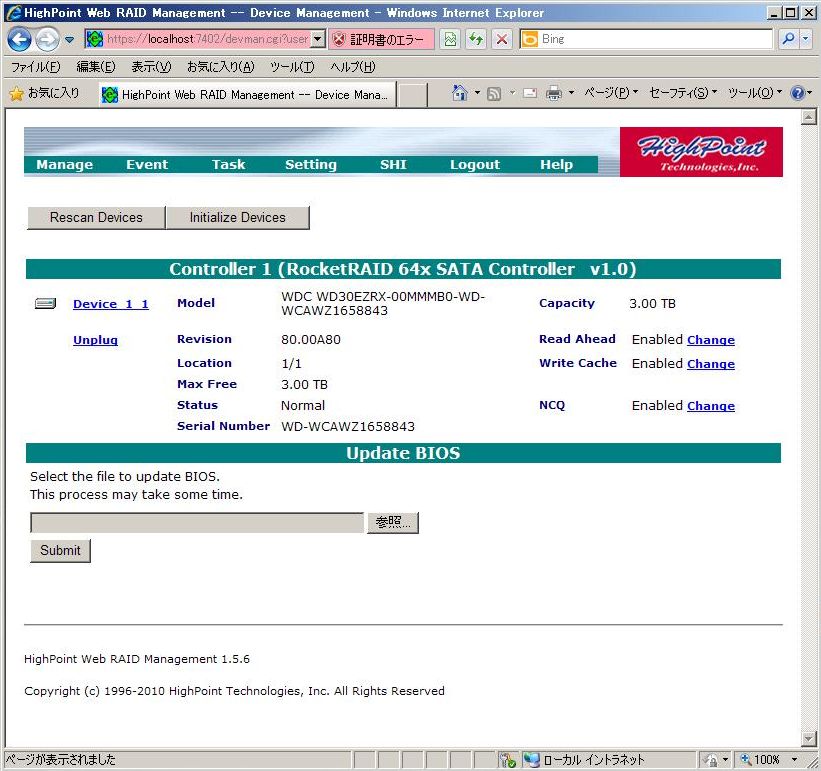The width and height of the screenshot is (821, 771).
Task: Open the 表示(V) menu
Action: (151, 67)
